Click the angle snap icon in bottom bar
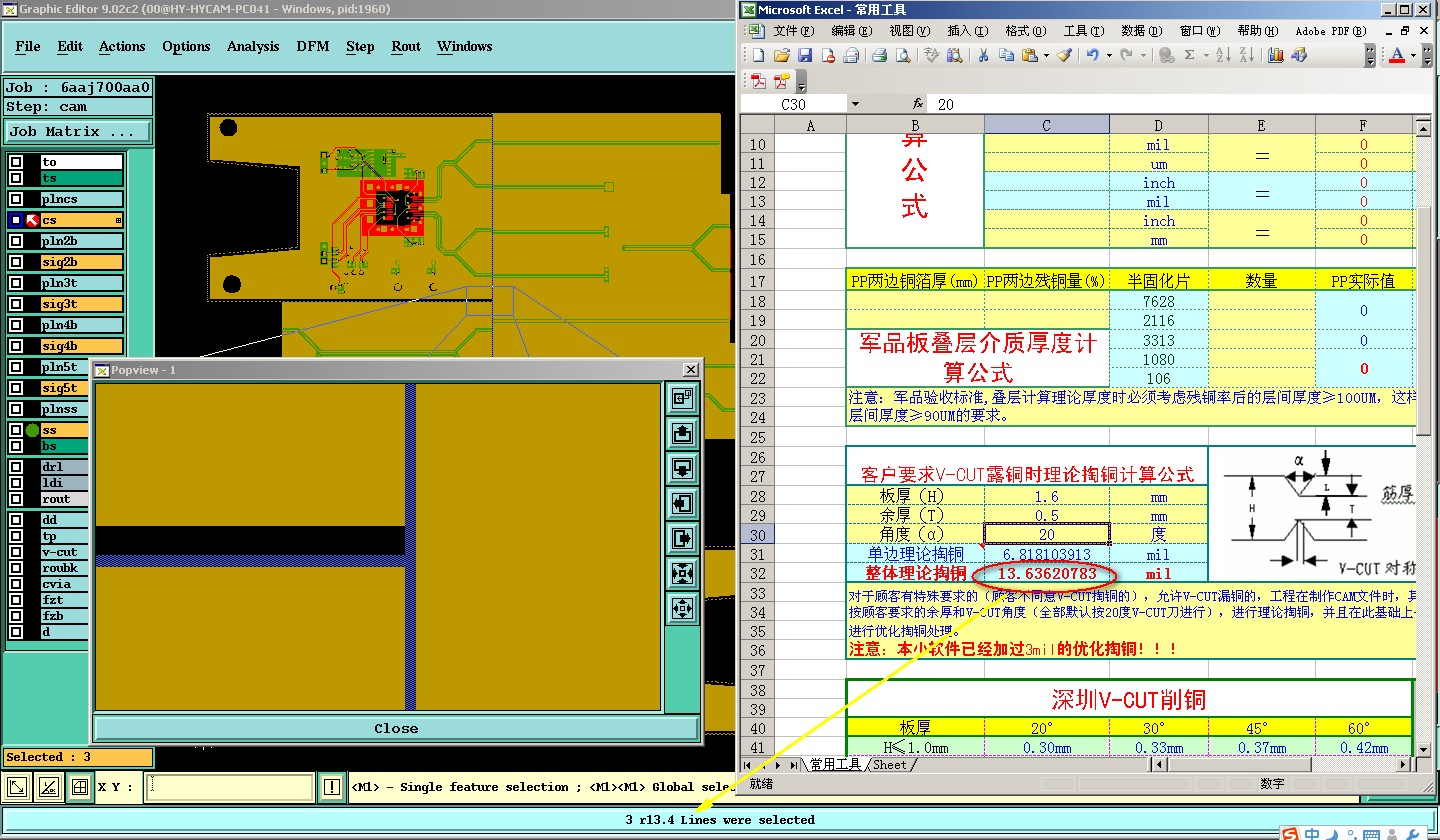Screen dimensions: 1440x840 (x=48, y=787)
